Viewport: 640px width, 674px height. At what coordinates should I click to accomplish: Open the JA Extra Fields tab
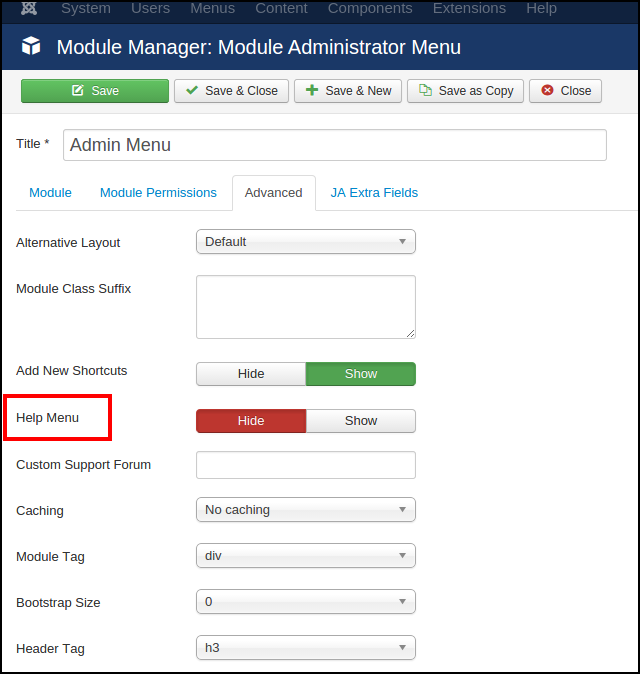374,193
